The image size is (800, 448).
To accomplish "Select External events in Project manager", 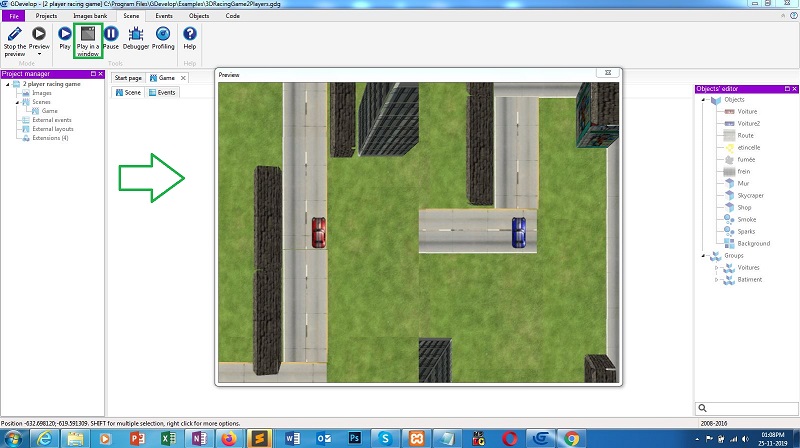I will (x=52, y=120).
